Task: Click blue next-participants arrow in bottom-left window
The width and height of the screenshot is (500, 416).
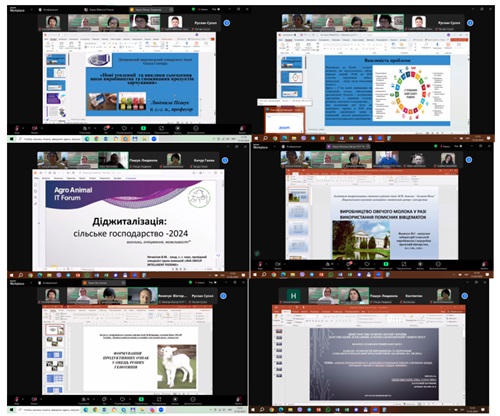Action: [x=223, y=296]
